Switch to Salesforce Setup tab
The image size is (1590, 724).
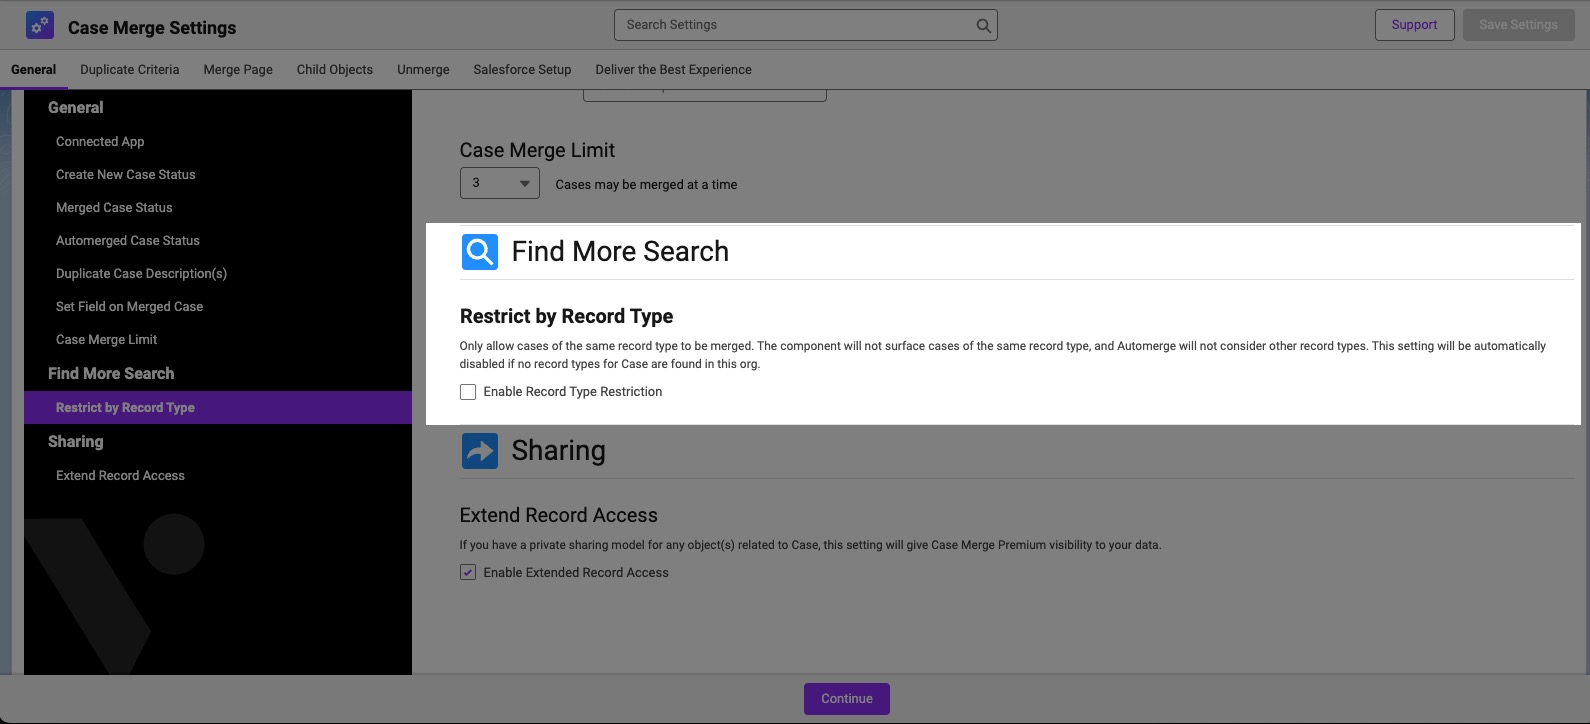click(522, 70)
